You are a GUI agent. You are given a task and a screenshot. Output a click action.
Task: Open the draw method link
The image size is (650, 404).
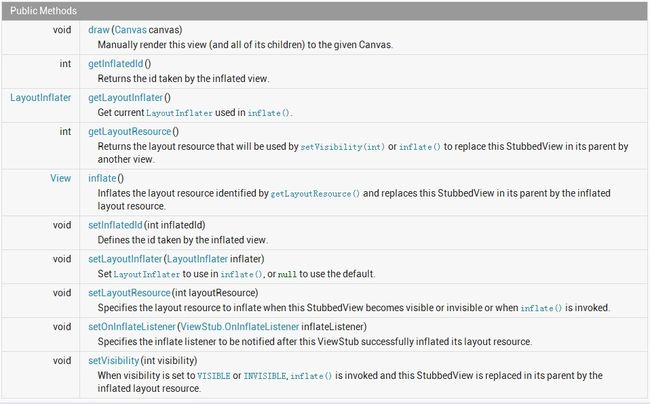[99, 30]
